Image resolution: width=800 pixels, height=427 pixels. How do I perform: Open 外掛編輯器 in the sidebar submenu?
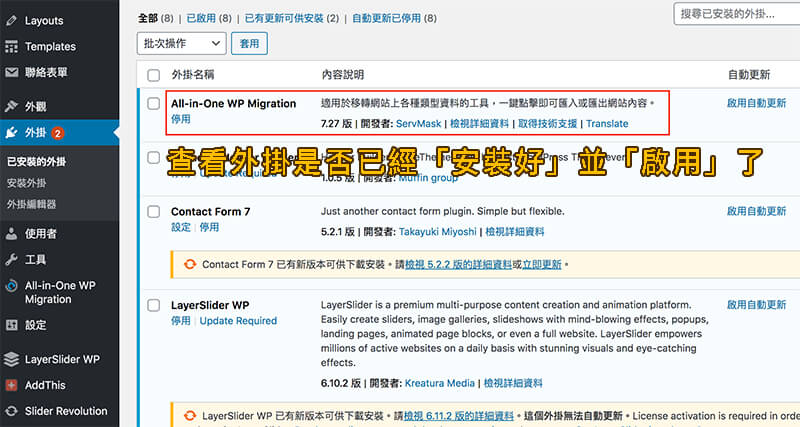31,204
